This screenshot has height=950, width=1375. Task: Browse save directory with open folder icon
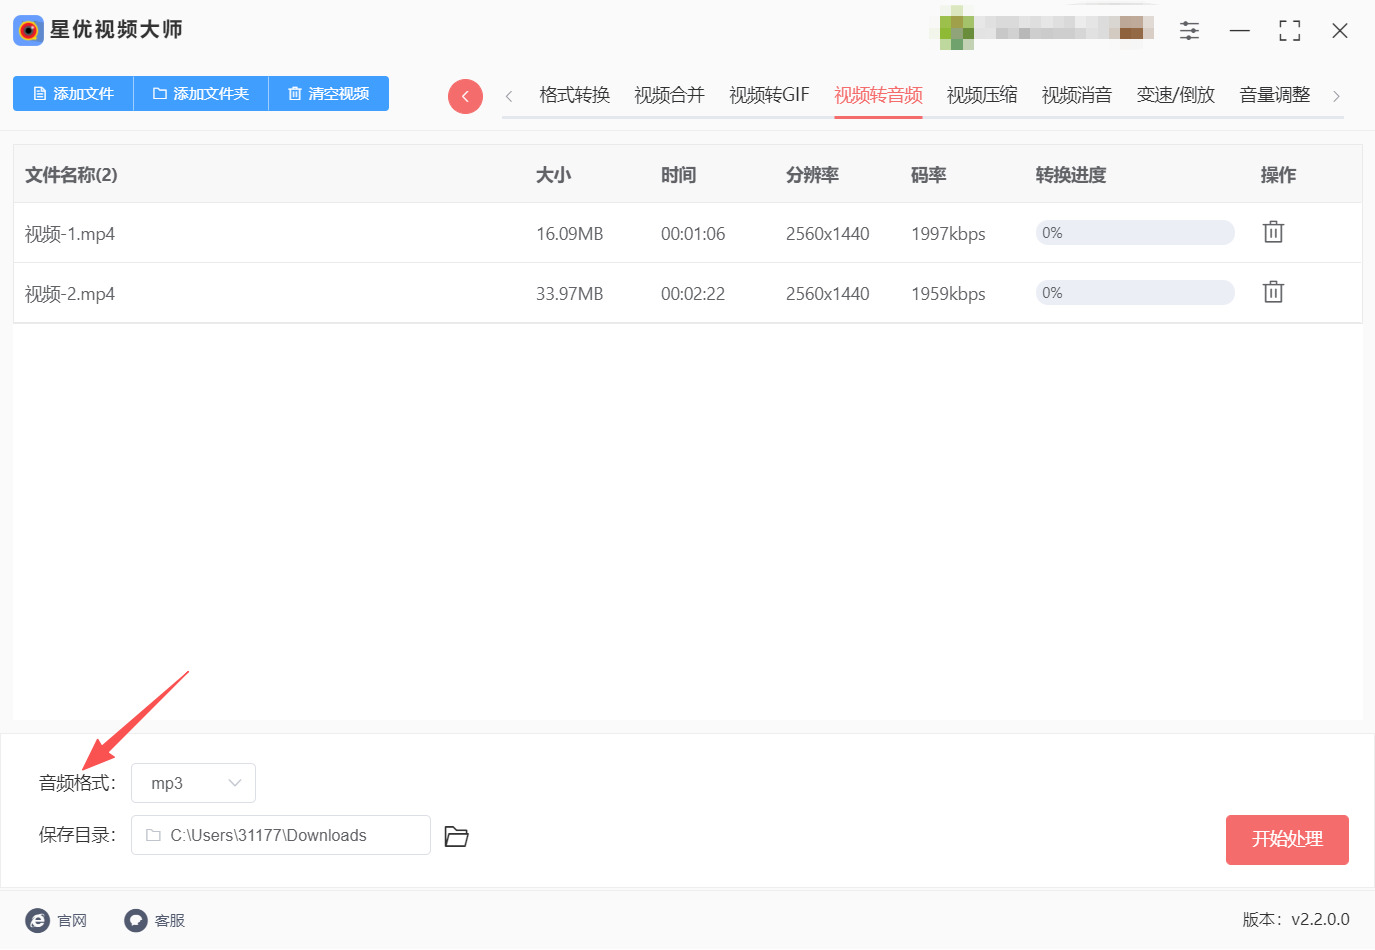[456, 836]
